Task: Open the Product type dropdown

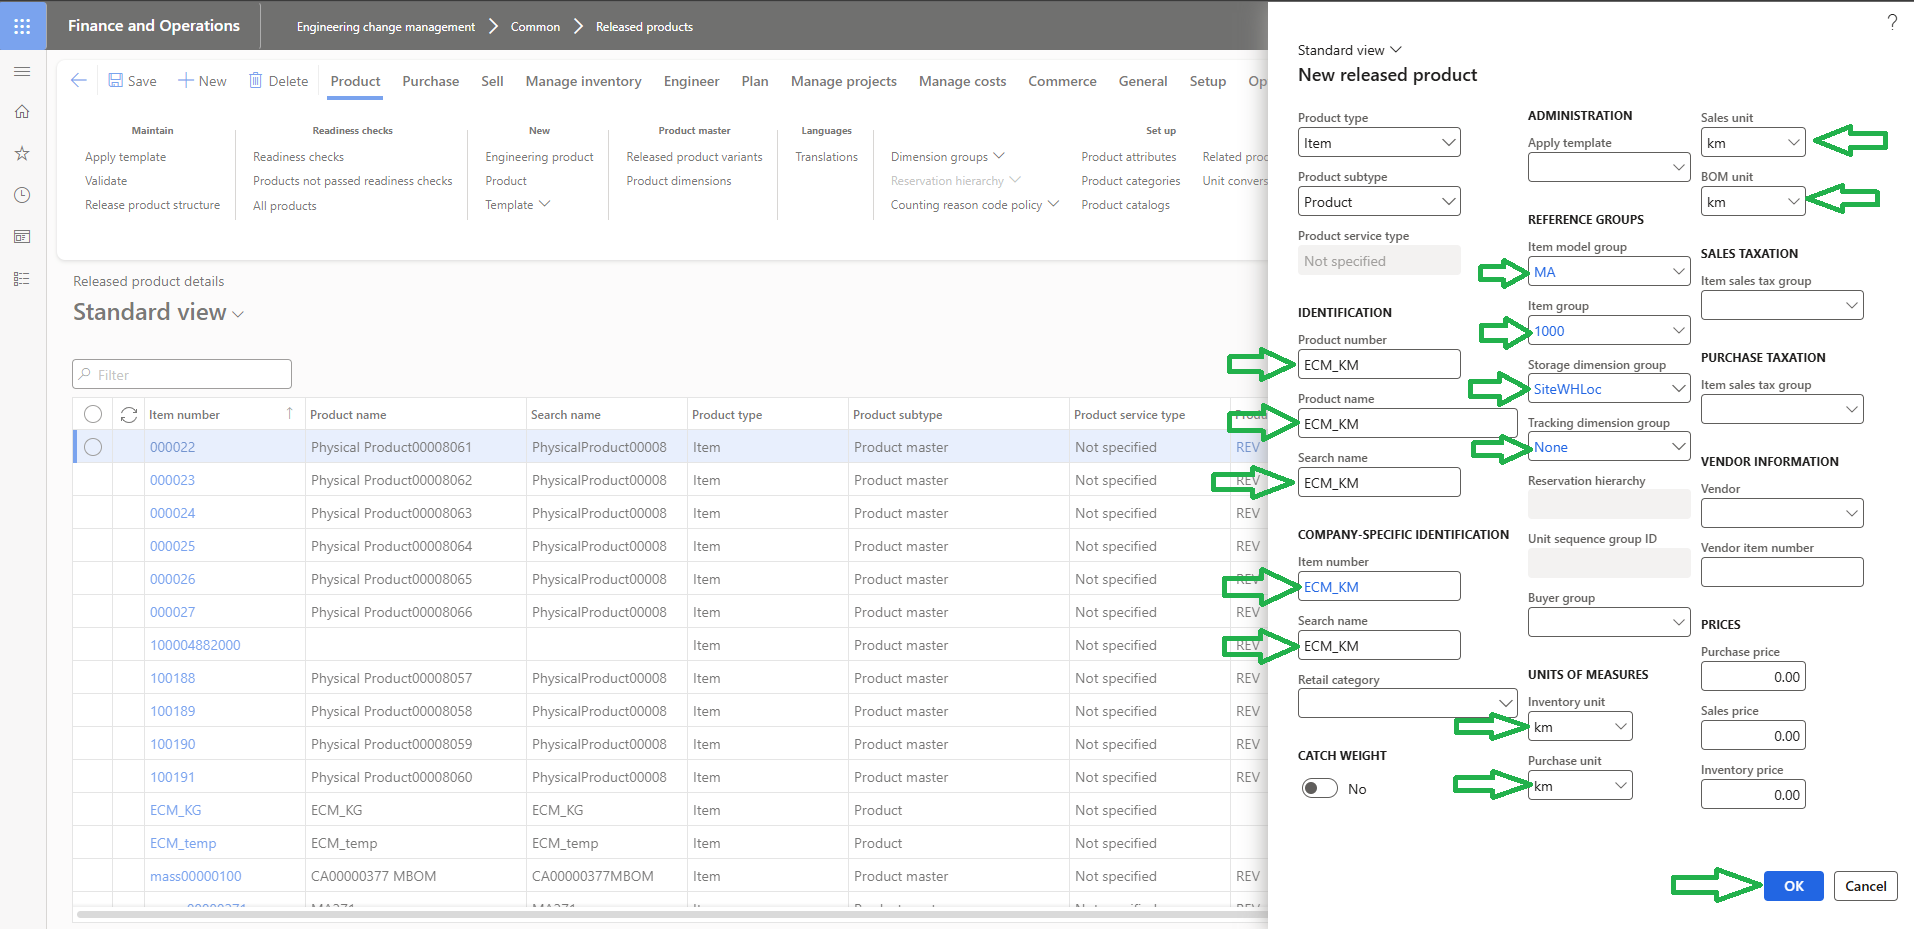Action: tap(1447, 142)
